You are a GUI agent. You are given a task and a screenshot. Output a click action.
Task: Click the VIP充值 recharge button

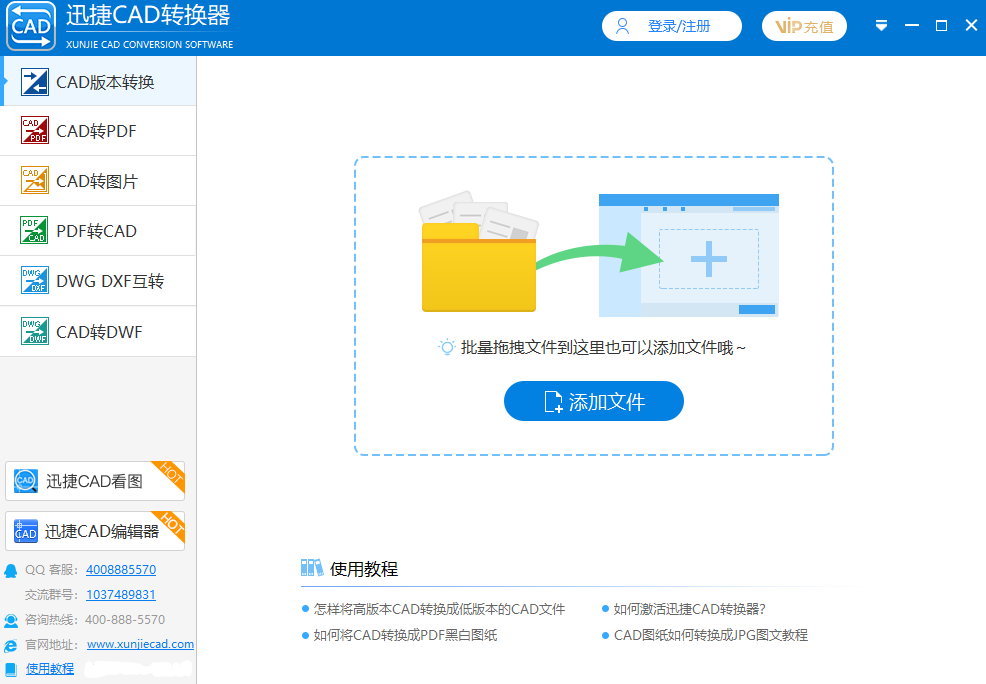click(804, 26)
